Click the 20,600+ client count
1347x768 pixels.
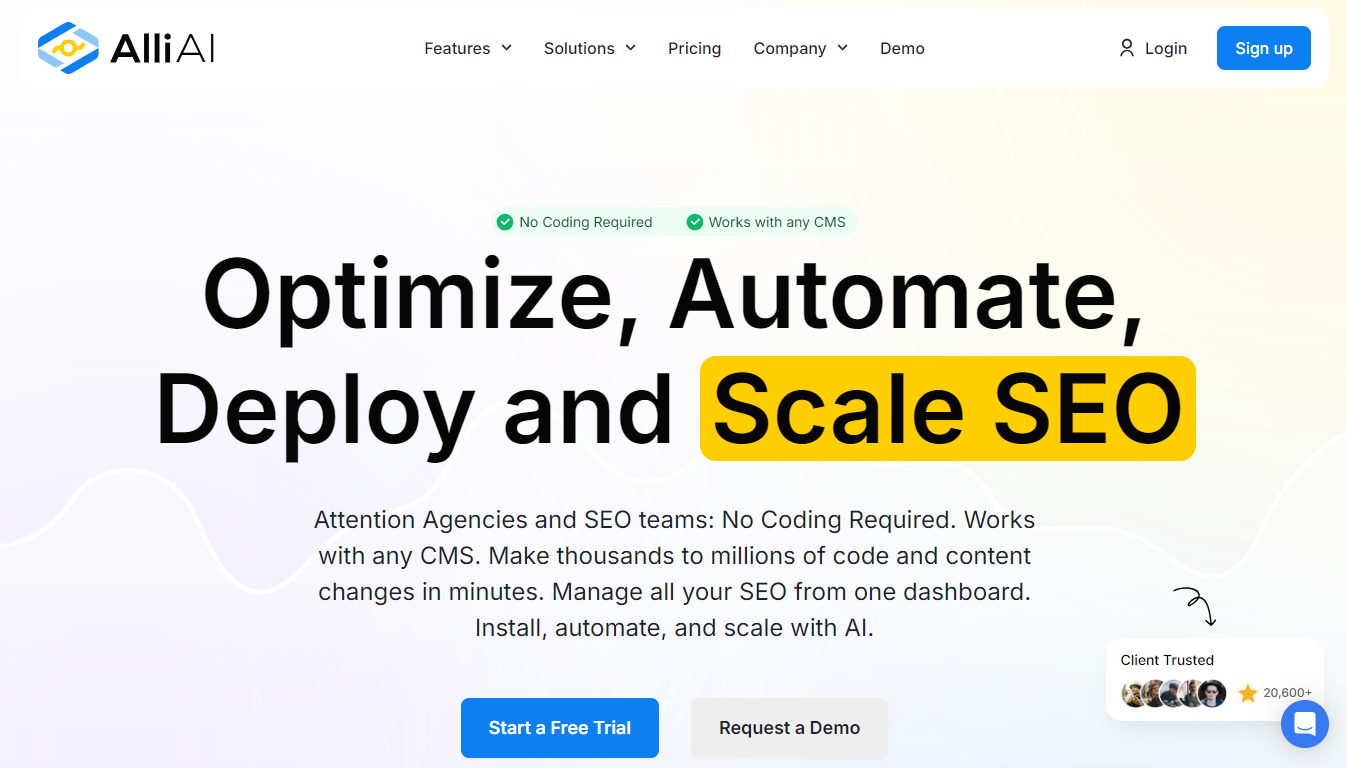click(x=1287, y=693)
